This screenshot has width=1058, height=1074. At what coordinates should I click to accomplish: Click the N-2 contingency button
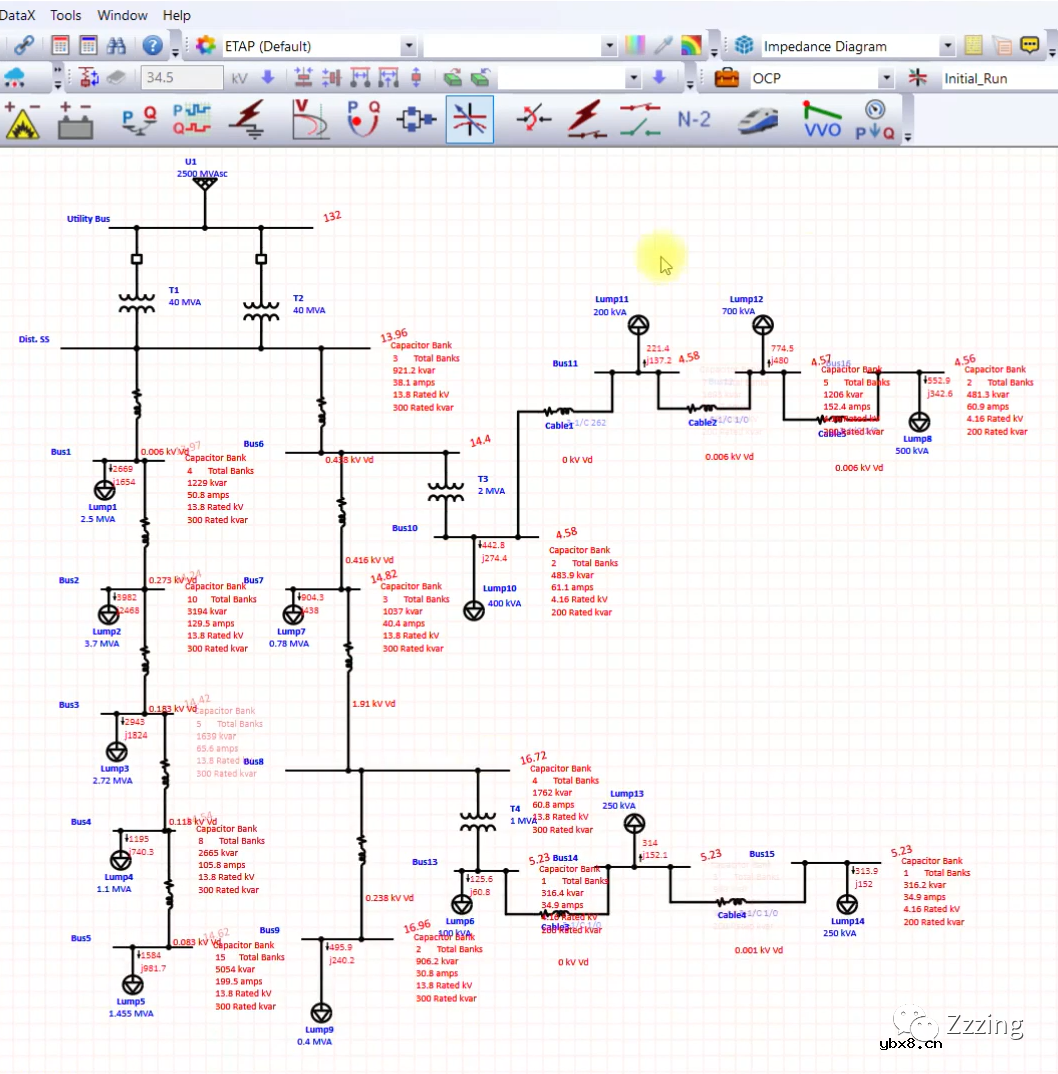pyautogui.click(x=694, y=120)
